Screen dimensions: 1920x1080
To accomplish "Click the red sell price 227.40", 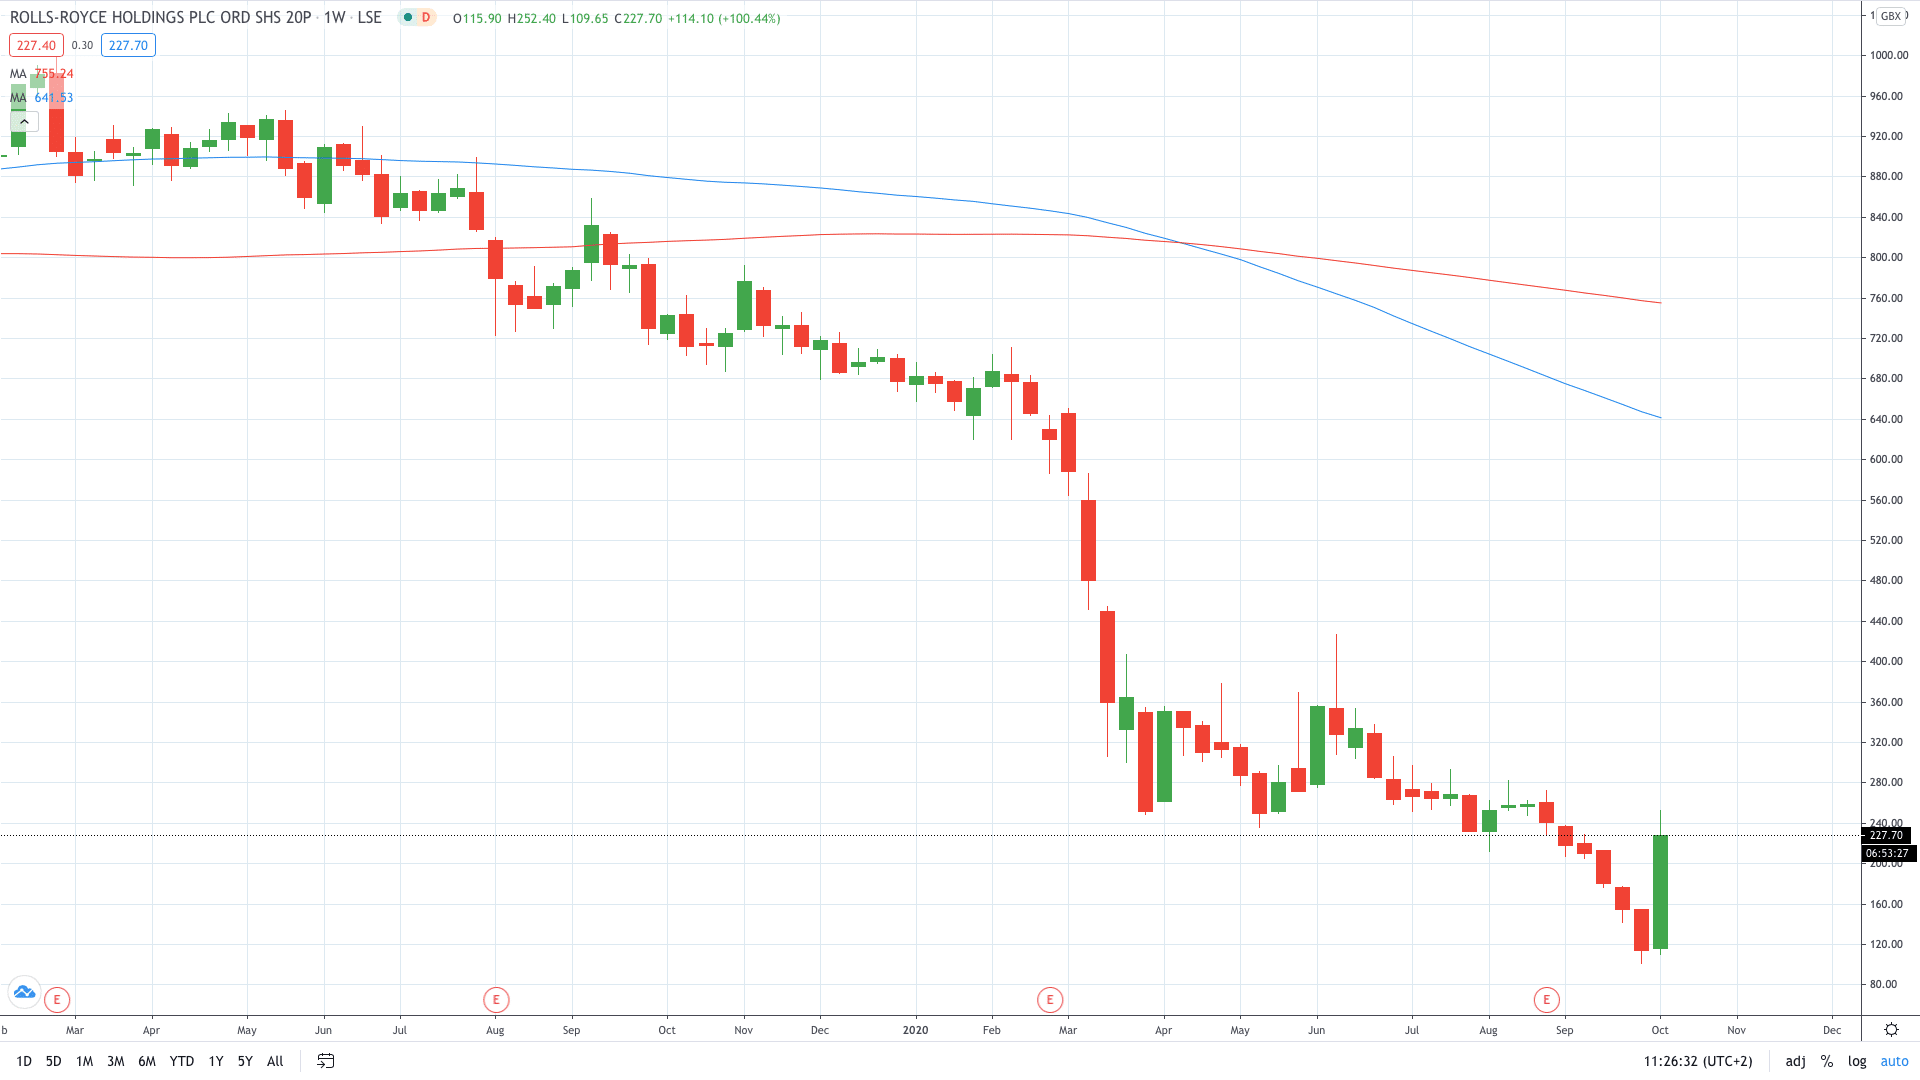I will (x=36, y=45).
